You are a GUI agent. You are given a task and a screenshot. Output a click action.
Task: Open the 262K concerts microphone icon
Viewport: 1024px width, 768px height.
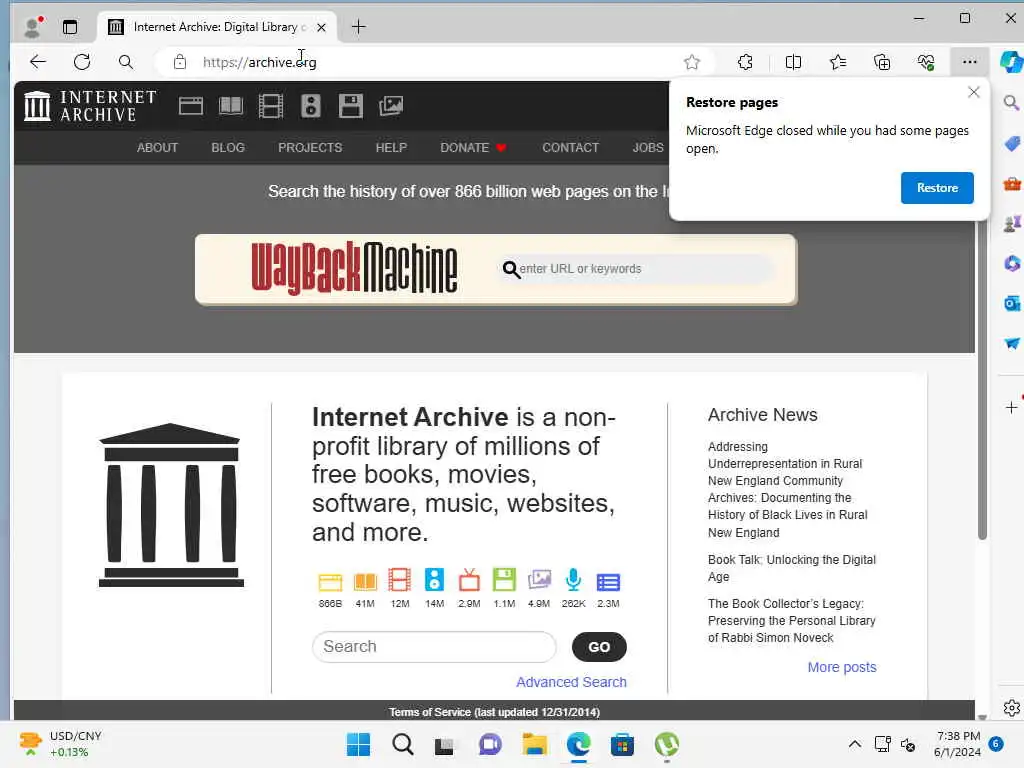coord(573,580)
